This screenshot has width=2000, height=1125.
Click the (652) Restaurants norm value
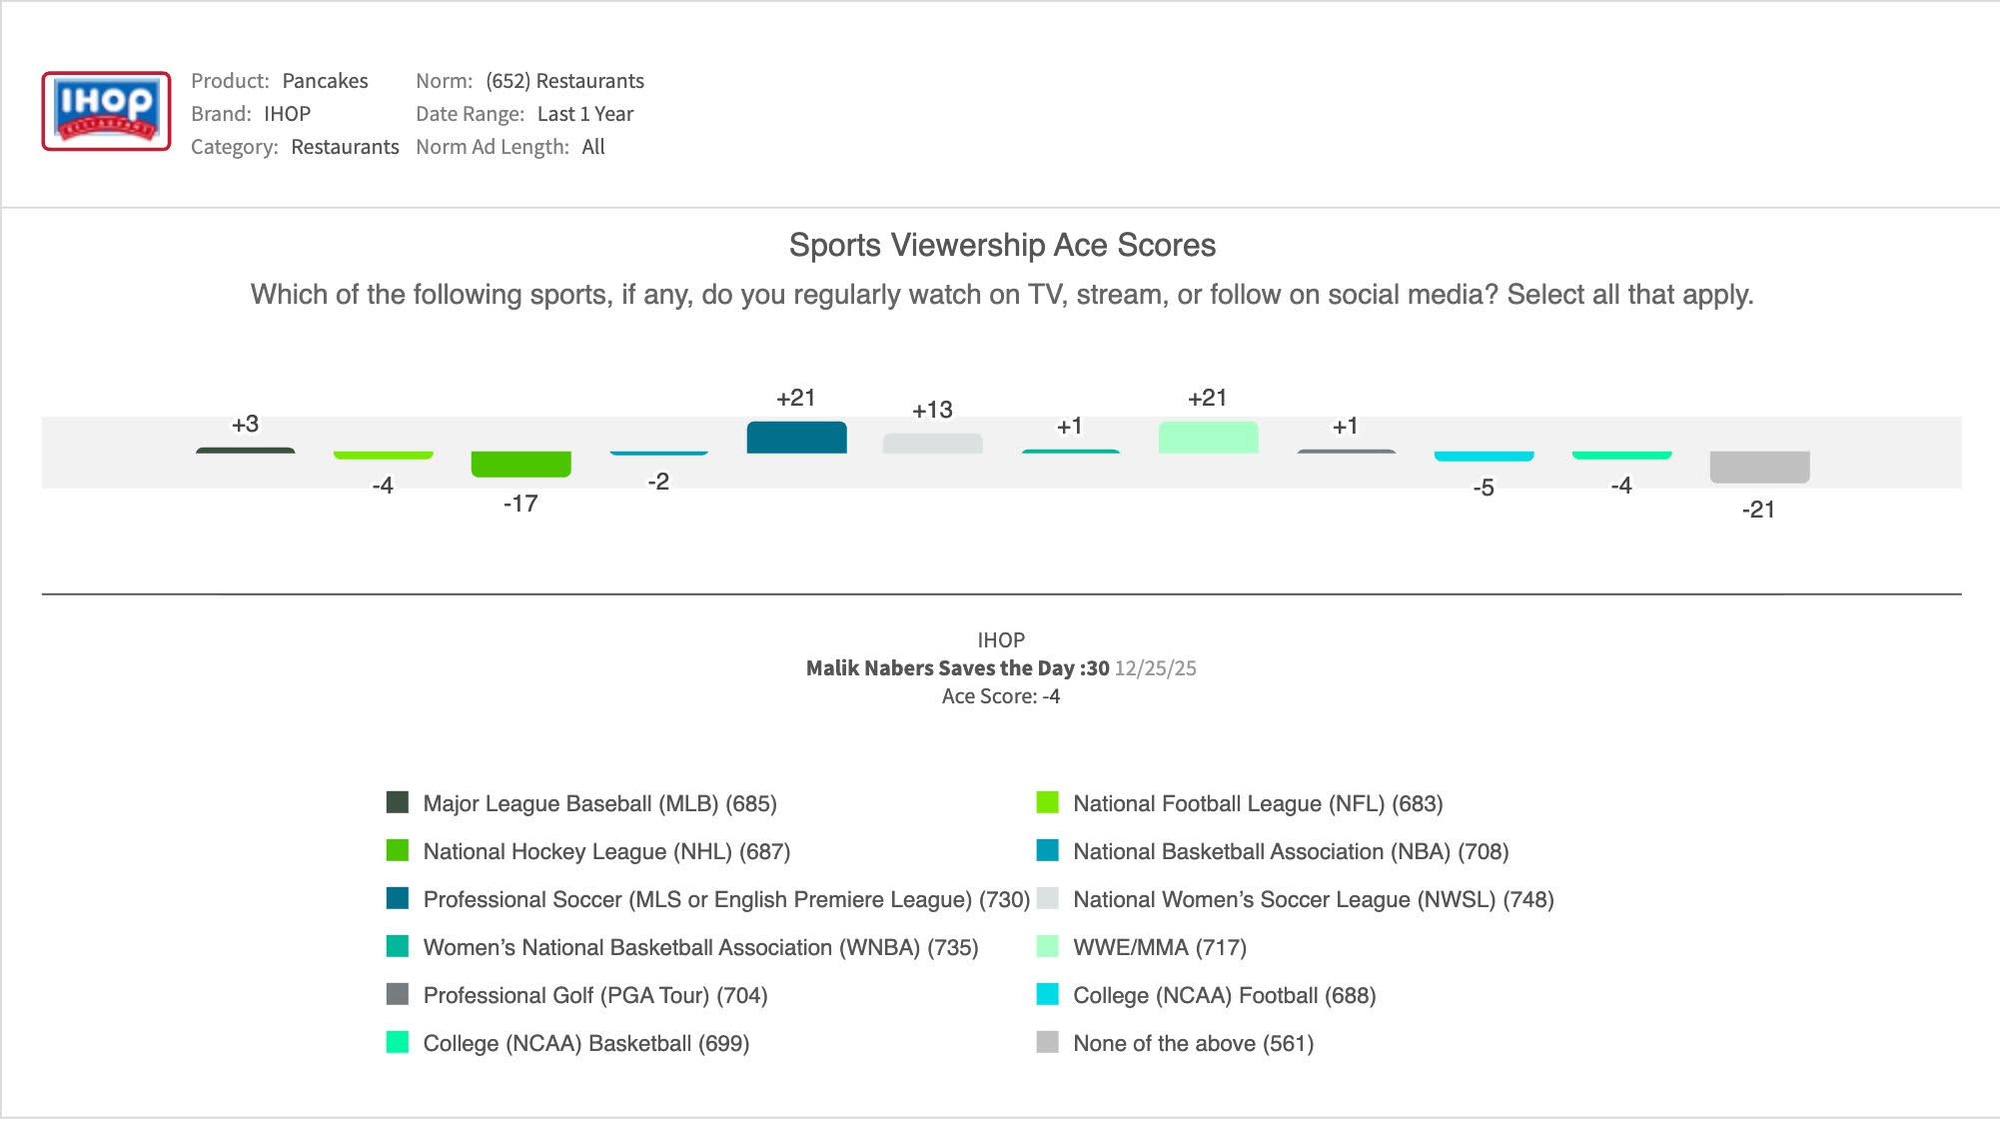565,81
